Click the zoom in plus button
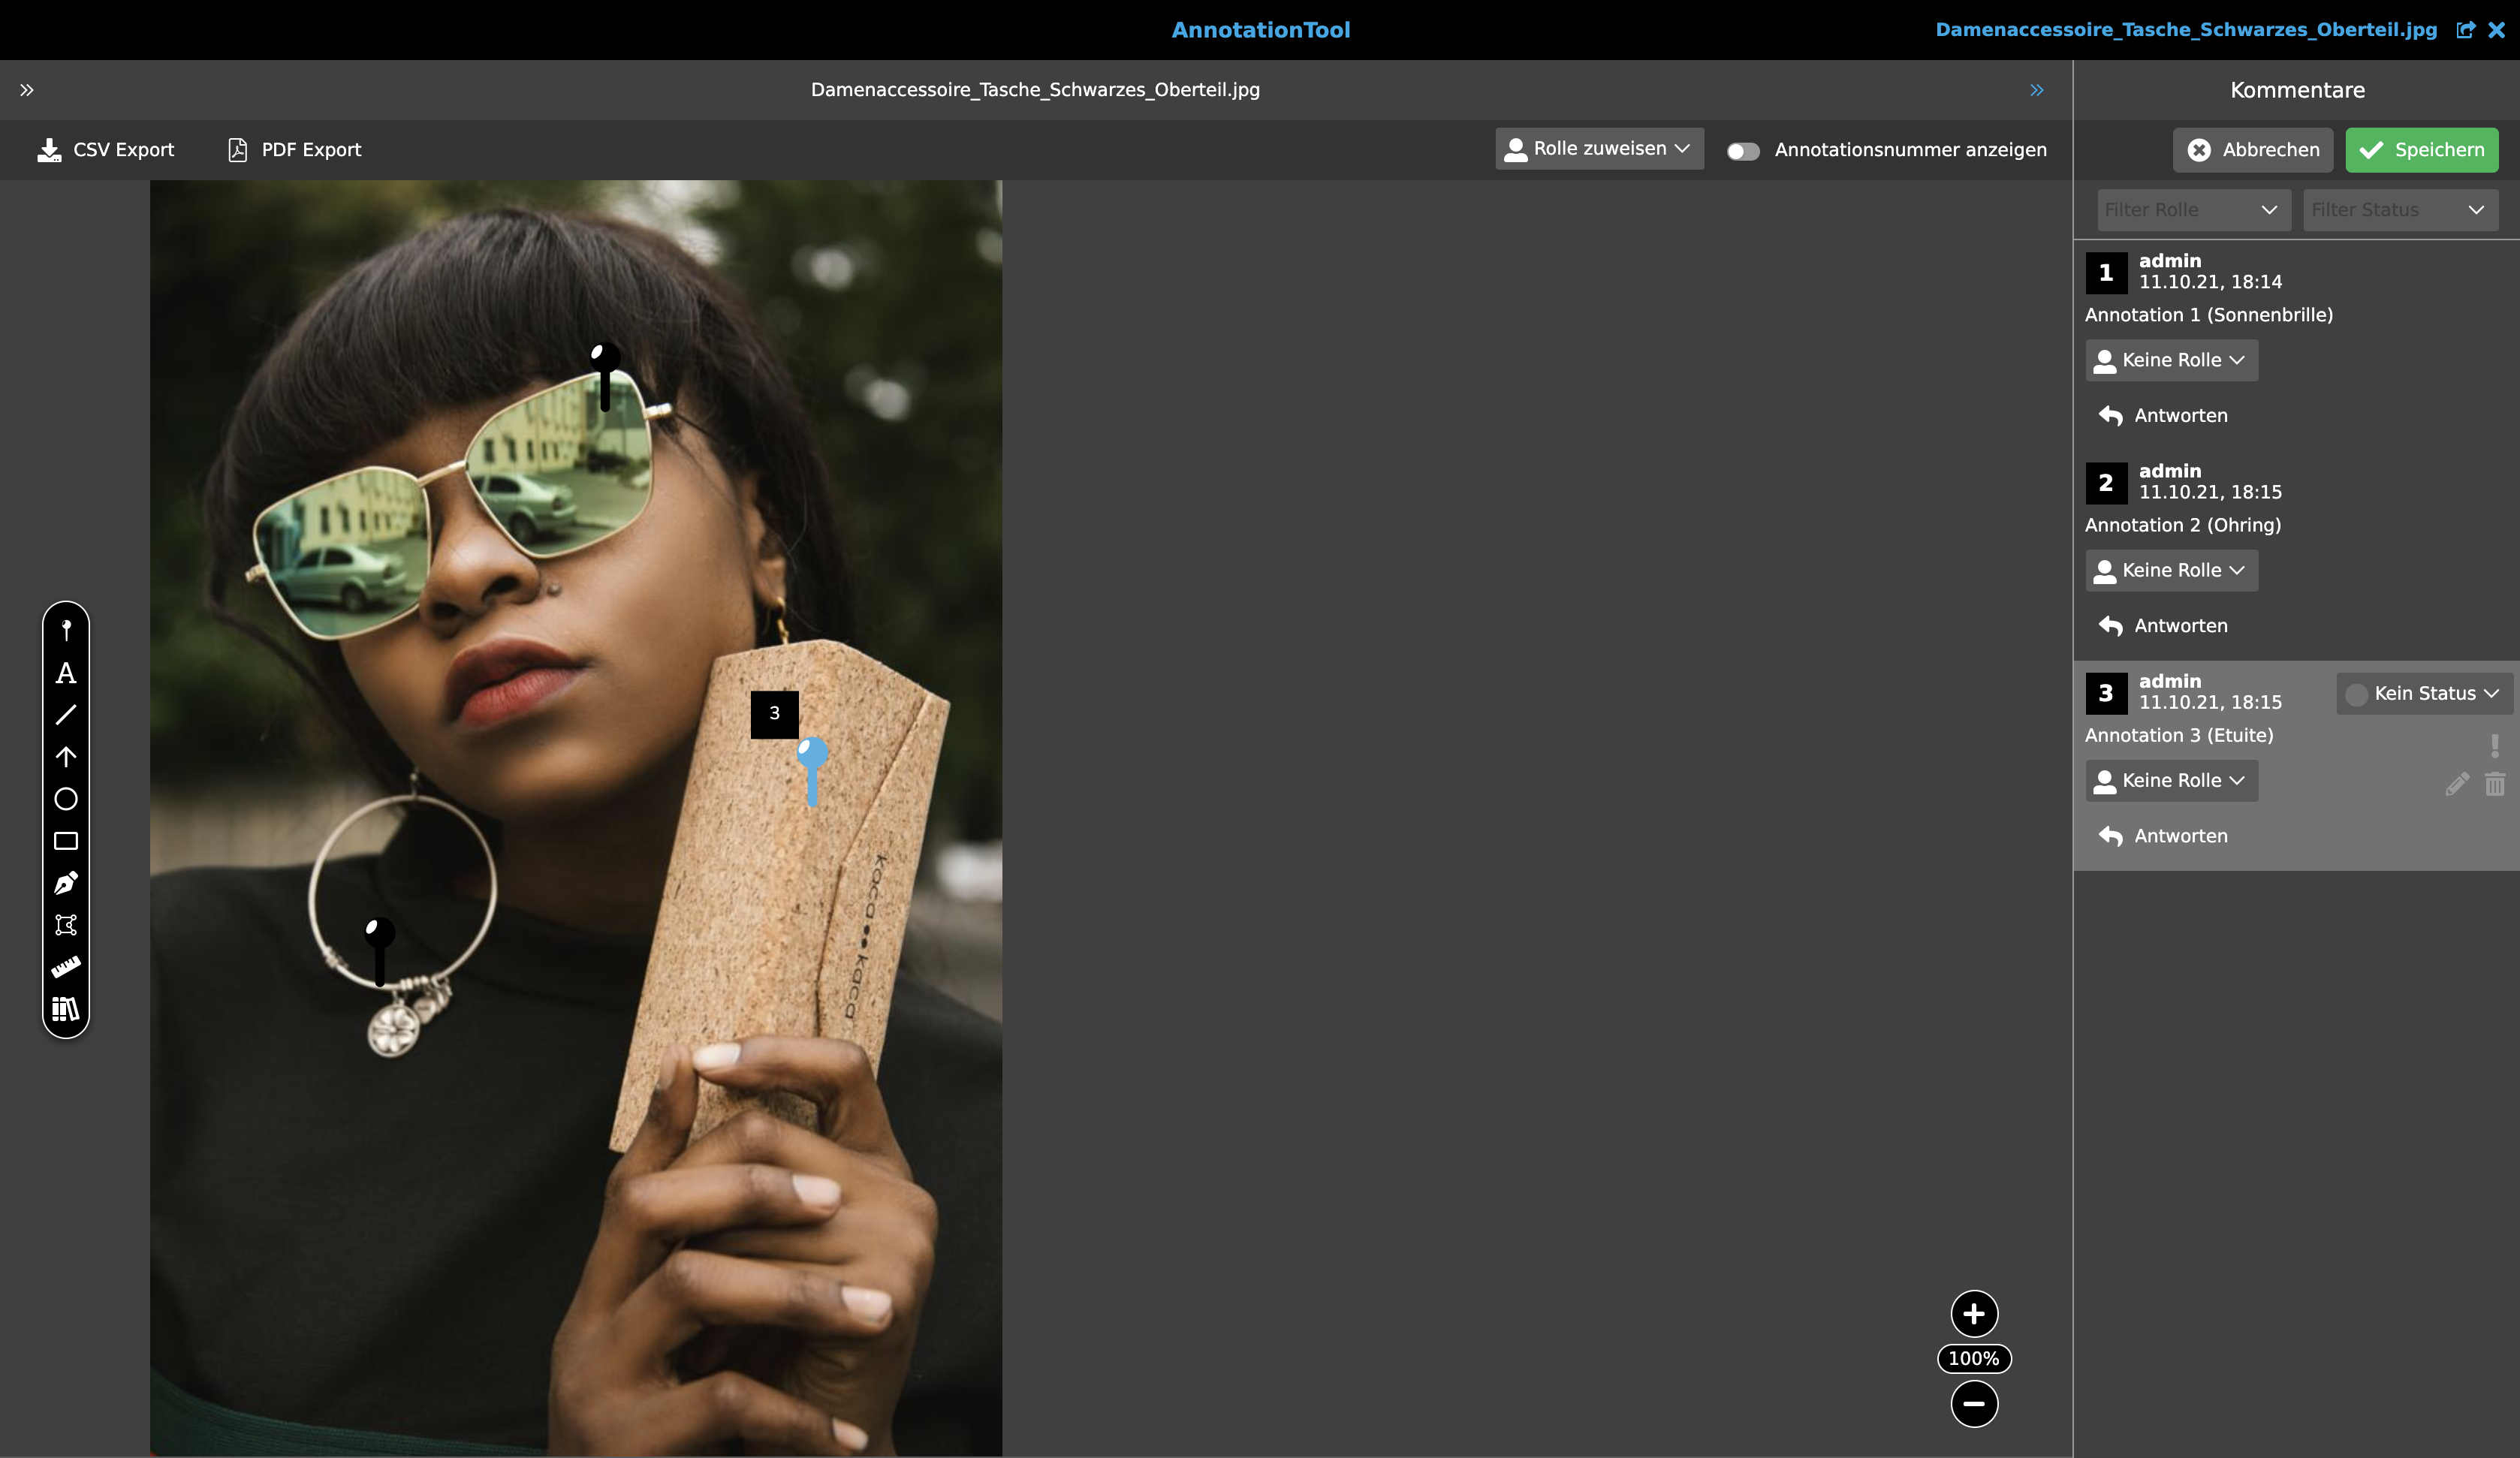Screen dimensions: 2520x1458 (1974, 1313)
